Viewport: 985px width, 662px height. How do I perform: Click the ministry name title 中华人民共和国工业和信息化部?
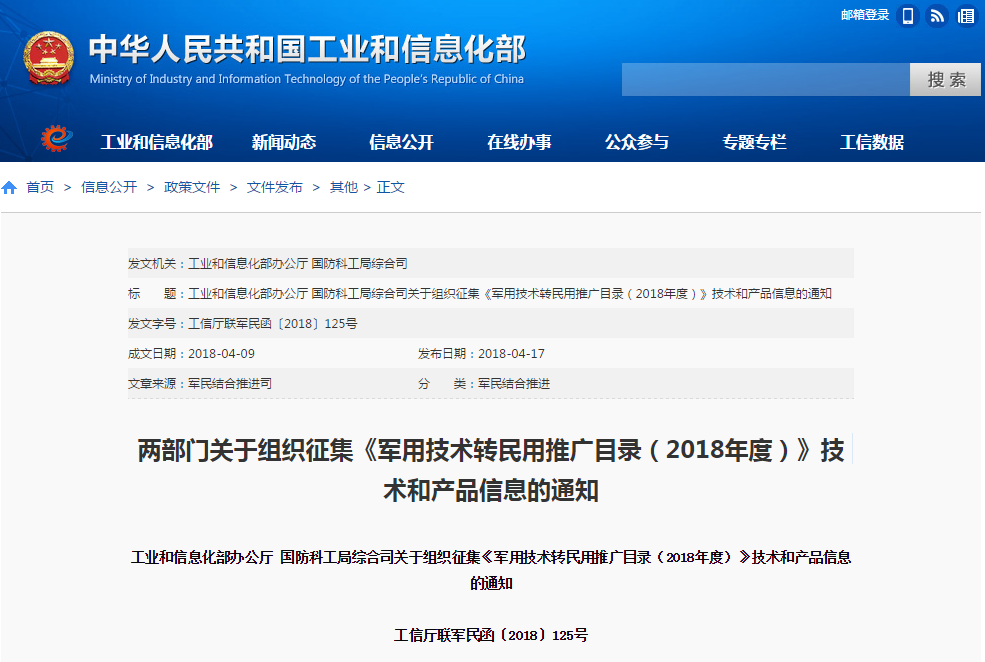[307, 49]
